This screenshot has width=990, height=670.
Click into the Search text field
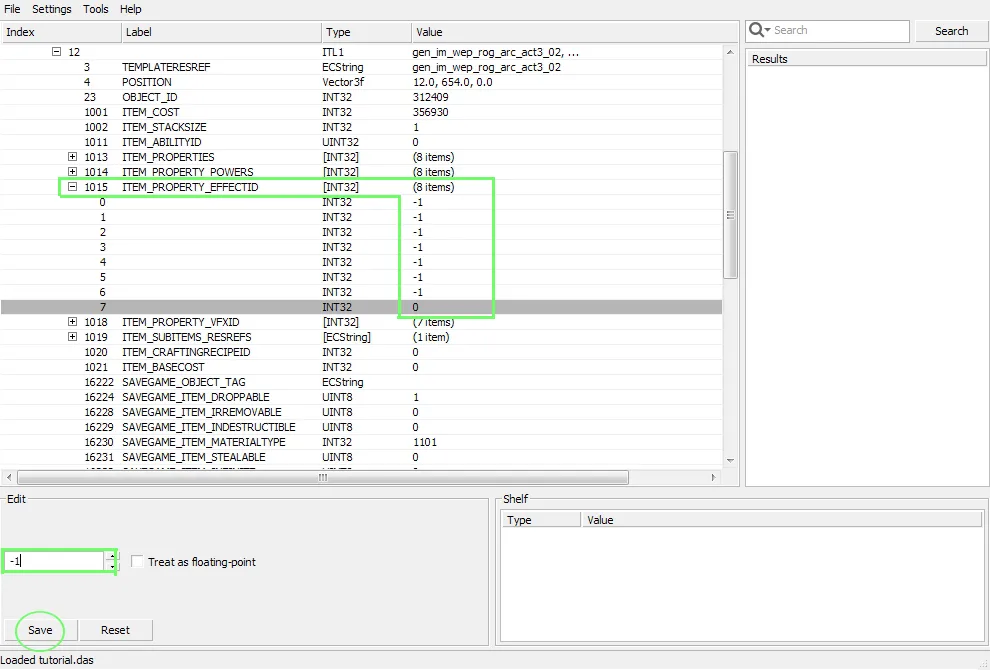pos(835,31)
